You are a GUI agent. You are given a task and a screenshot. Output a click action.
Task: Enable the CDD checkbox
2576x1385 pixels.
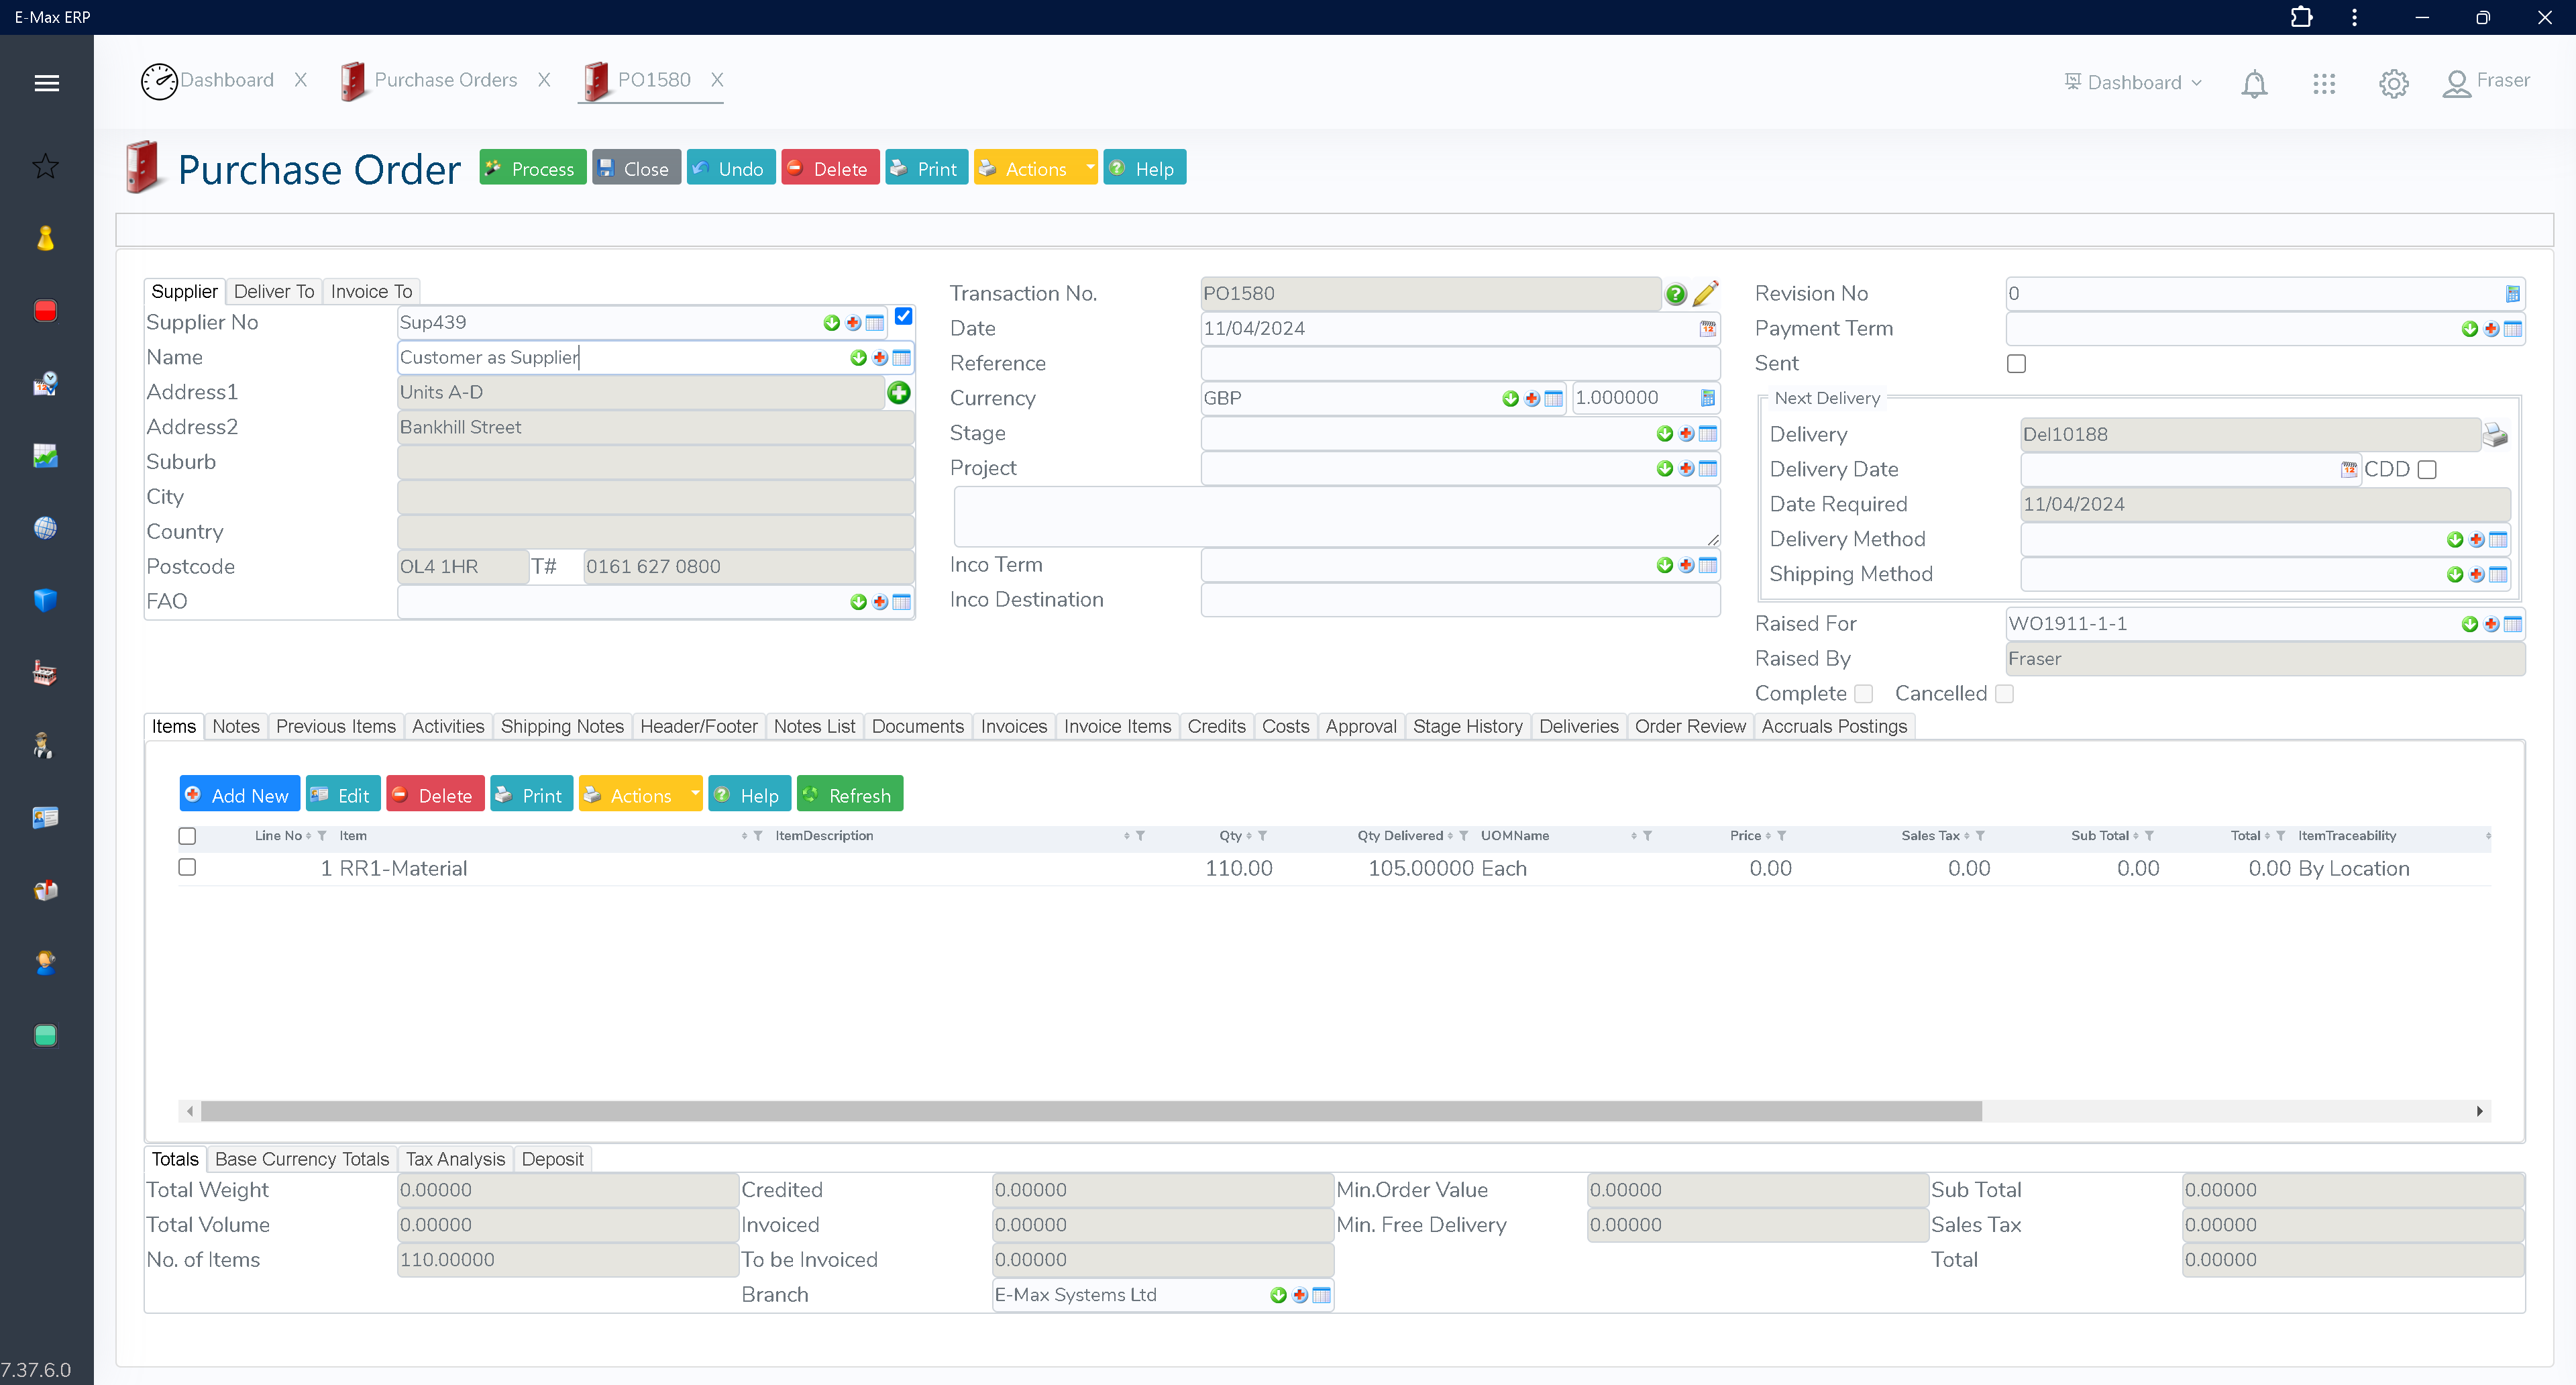(2425, 469)
